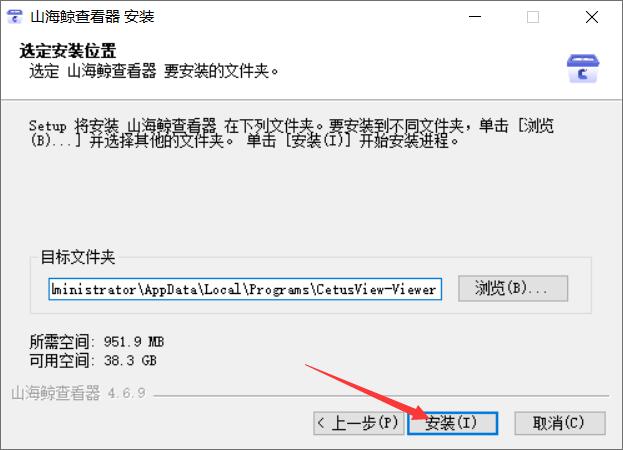Image resolution: width=623 pixels, height=450 pixels.
Task: Click the greyed-out maximize button
Action: 533,17
